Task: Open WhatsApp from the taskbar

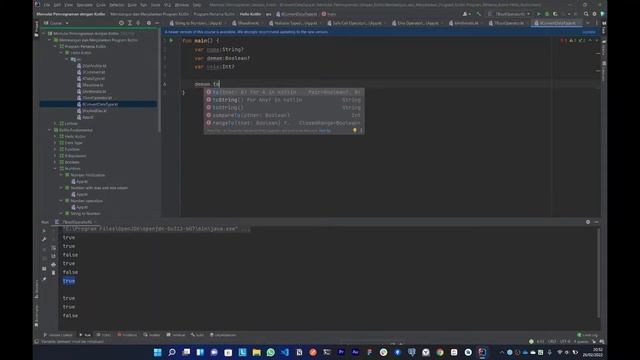Action: coord(271,352)
